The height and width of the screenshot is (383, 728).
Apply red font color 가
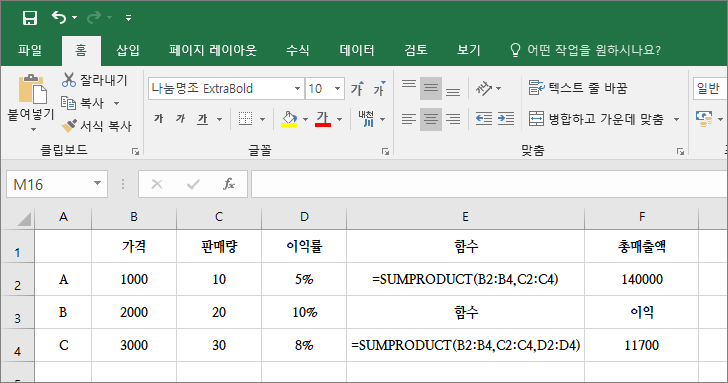[x=323, y=119]
